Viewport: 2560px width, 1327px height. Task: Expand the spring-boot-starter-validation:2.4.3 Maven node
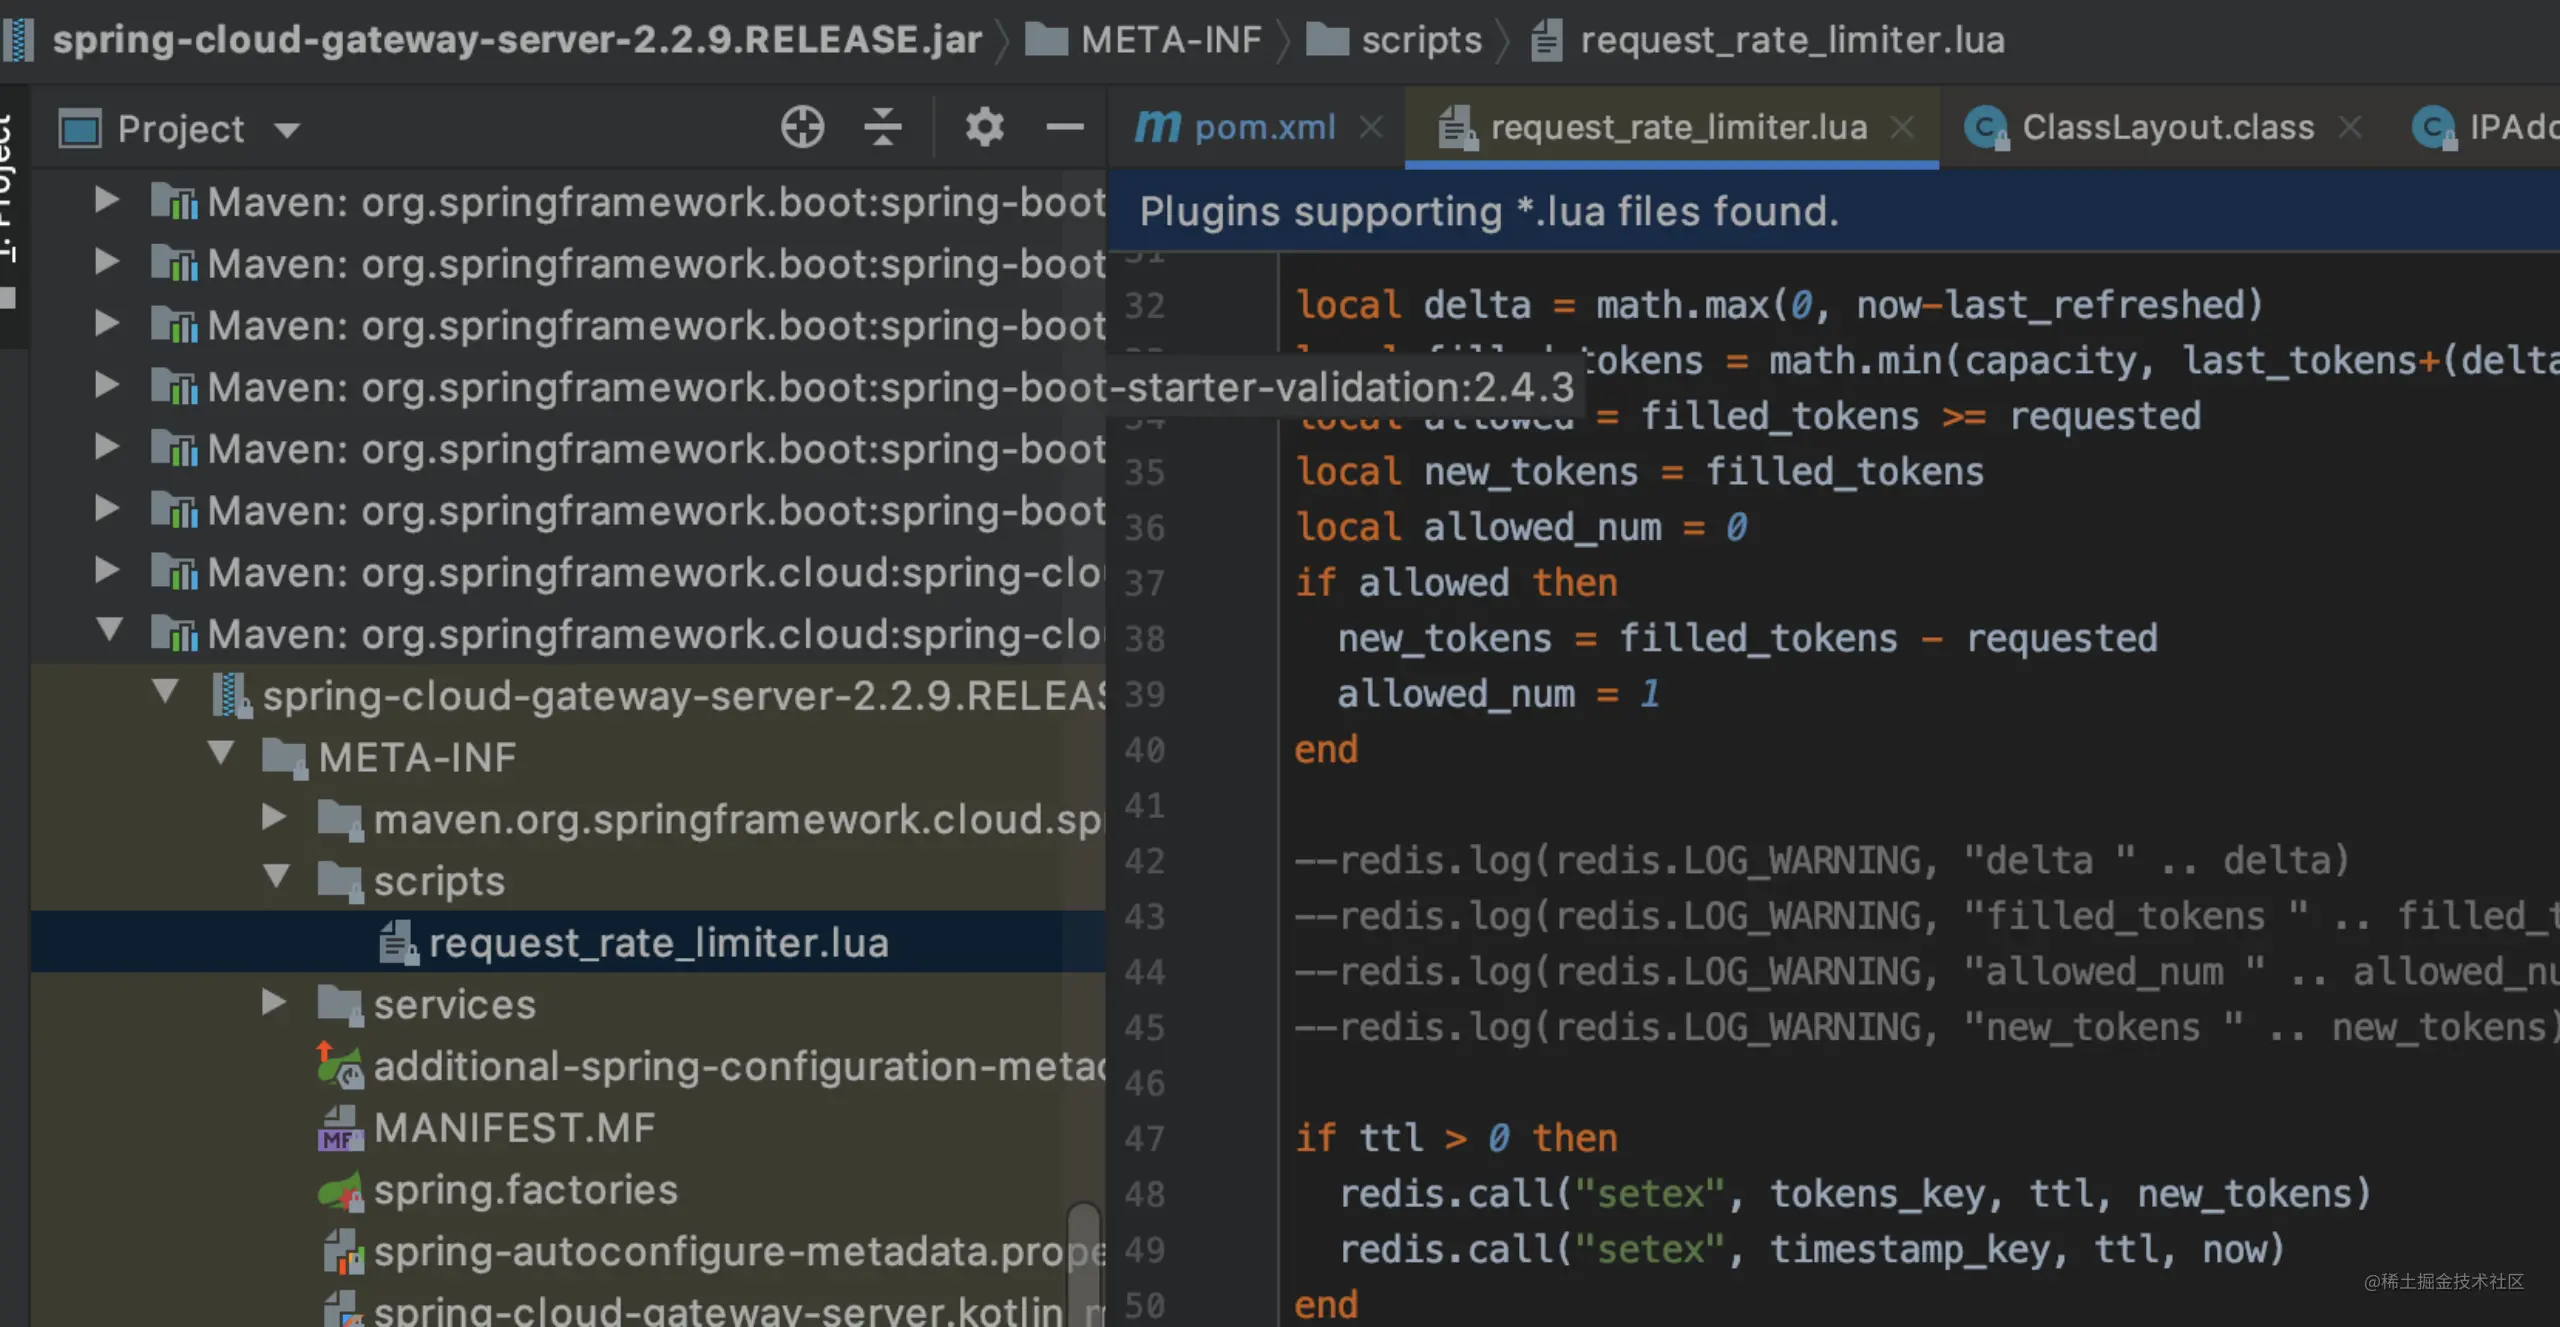[x=107, y=384]
